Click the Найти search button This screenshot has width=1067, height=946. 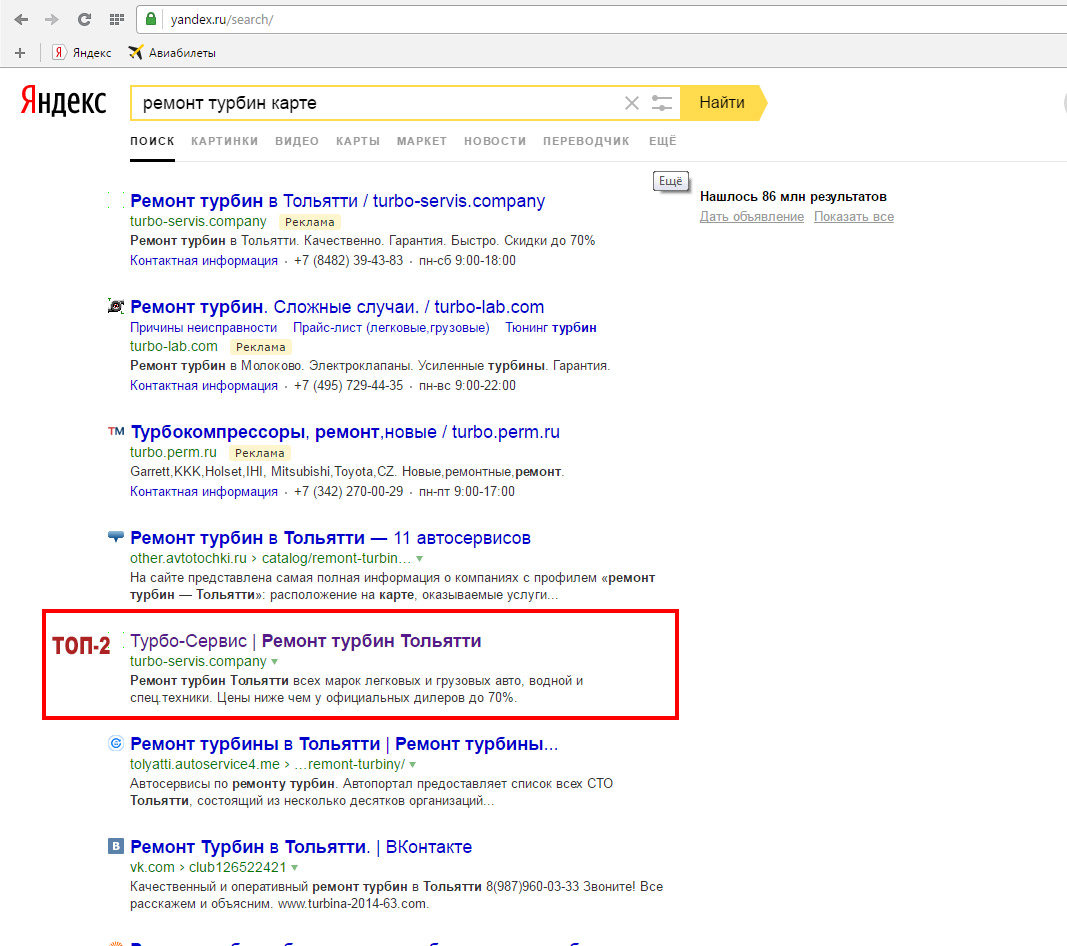click(x=723, y=103)
